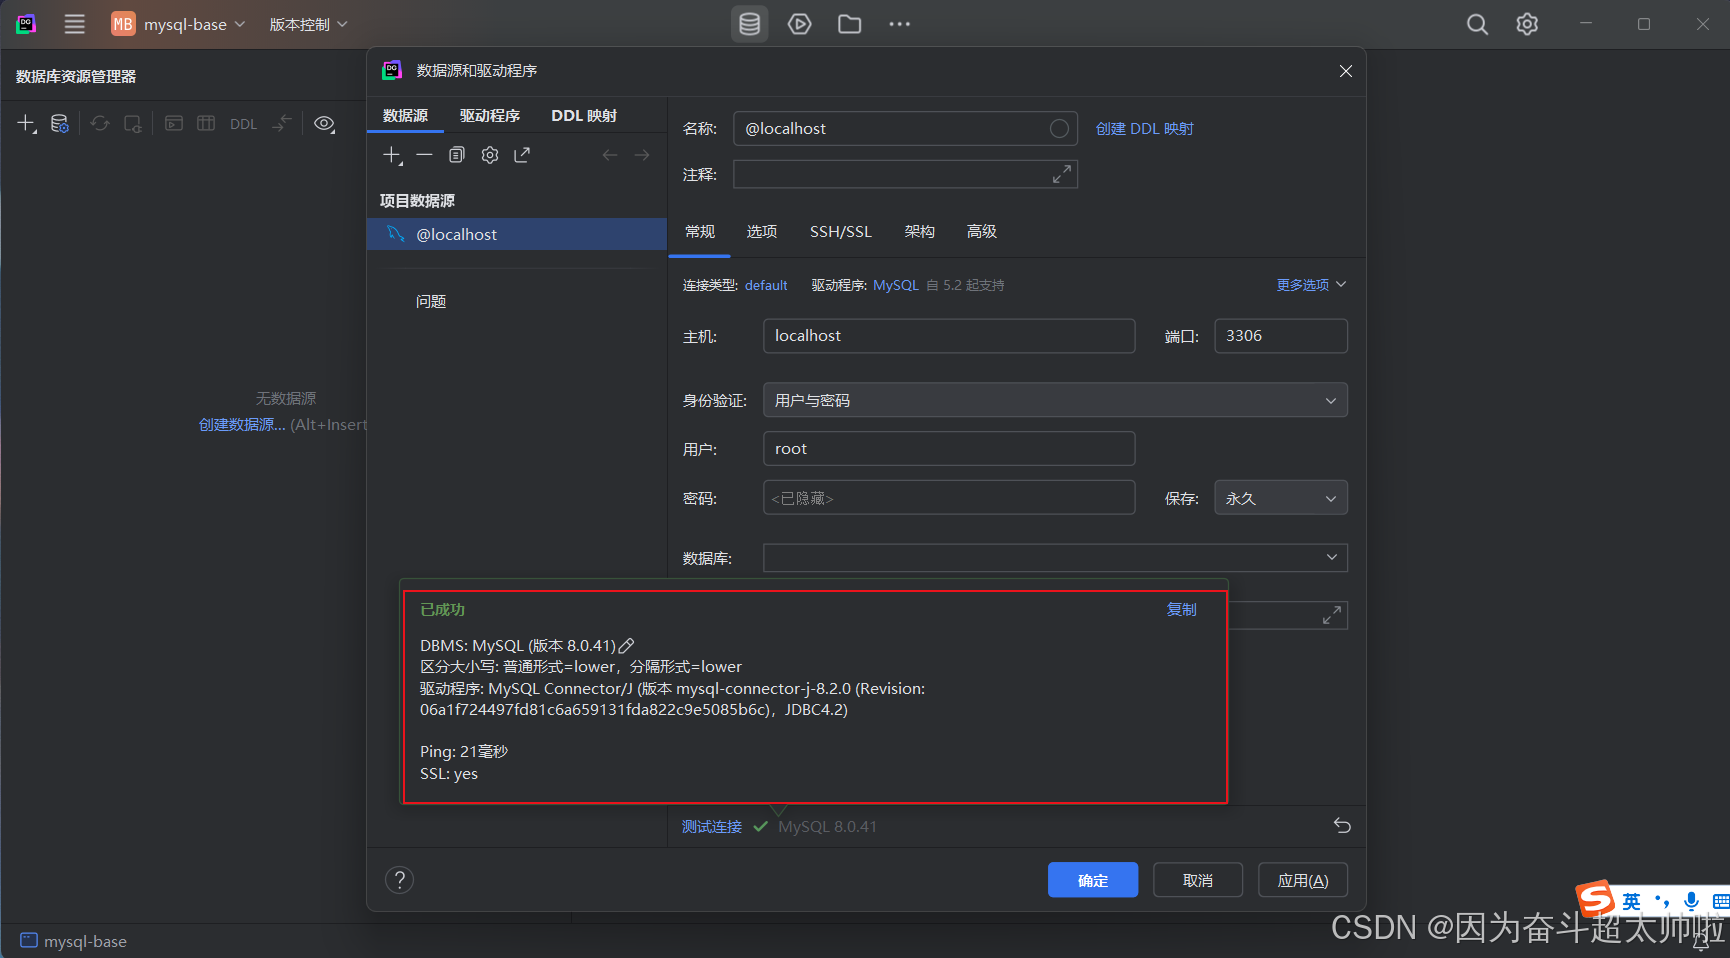Screen dimensions: 1730x958
Task: Click the revert changes arrow icon at dialog bottom
Action: coord(1342,826)
